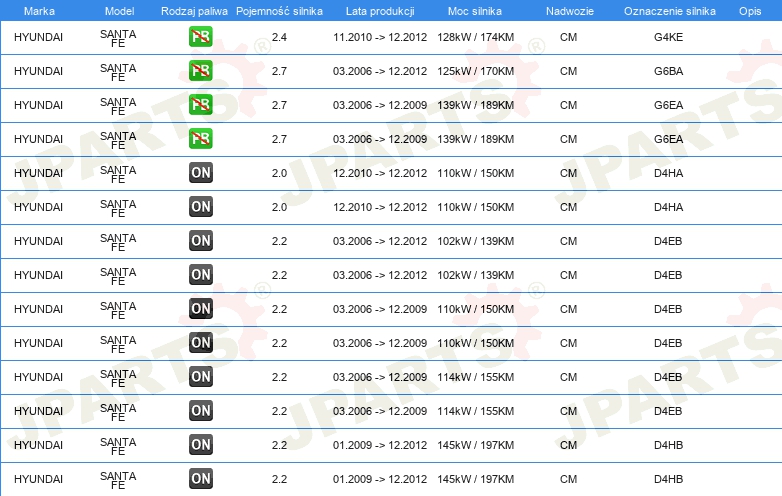This screenshot has width=782, height=496.
Task: Select SANTA FE in the G6BA row
Action: tap(118, 72)
